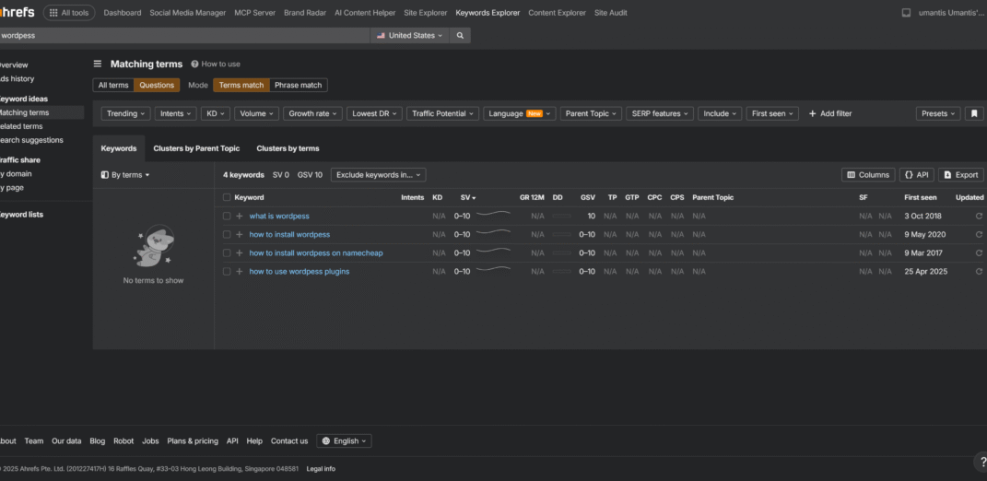Open the Columns settings button

tap(868, 175)
